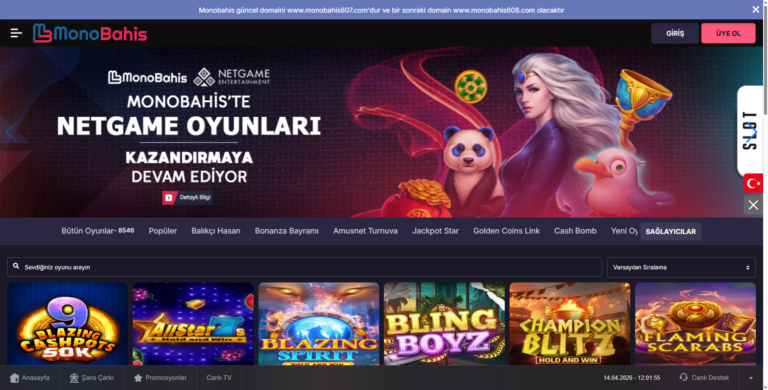Click the MonoBahis logo
The width and height of the screenshot is (768, 390).
pyautogui.click(x=90, y=33)
